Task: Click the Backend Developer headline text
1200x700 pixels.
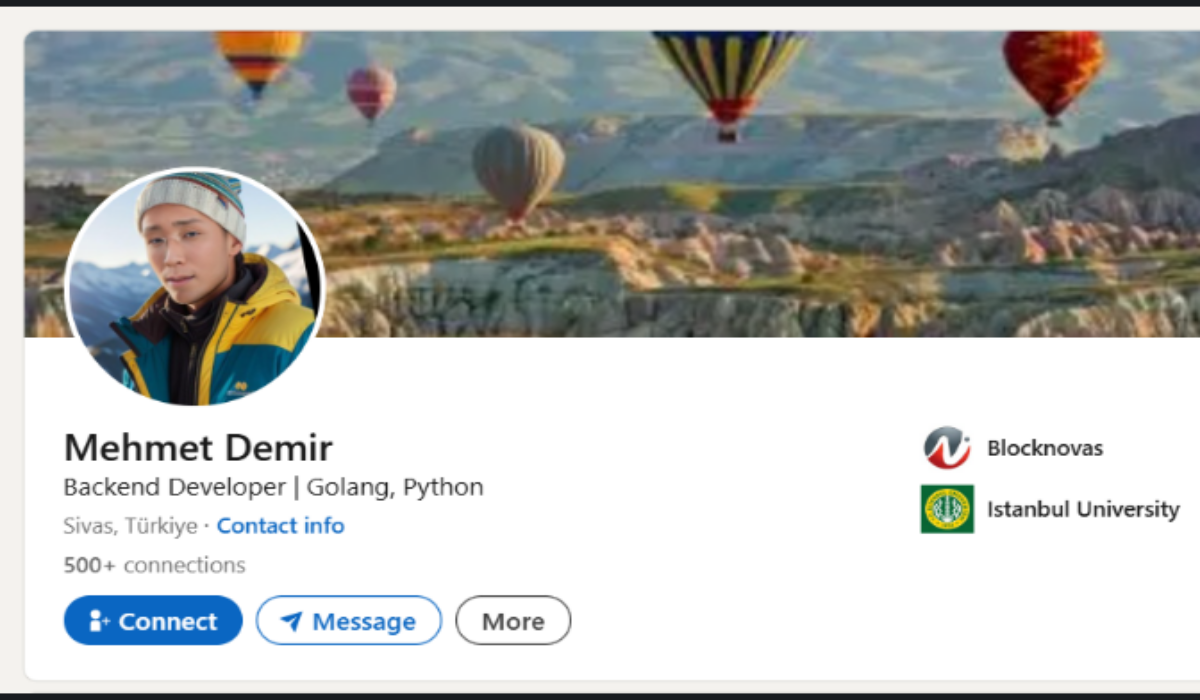Action: [273, 487]
